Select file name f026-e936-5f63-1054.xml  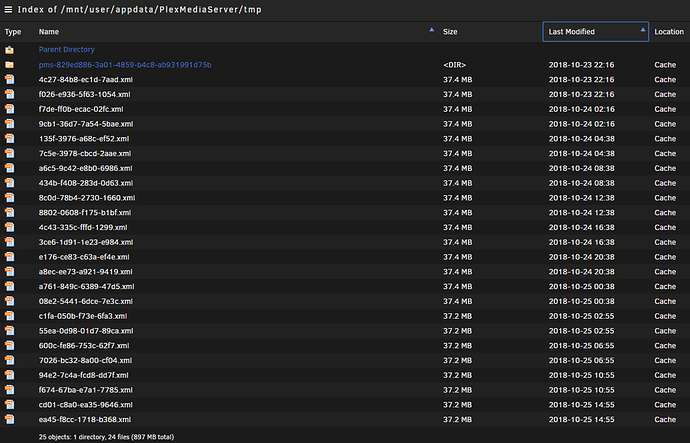click(x=84, y=94)
